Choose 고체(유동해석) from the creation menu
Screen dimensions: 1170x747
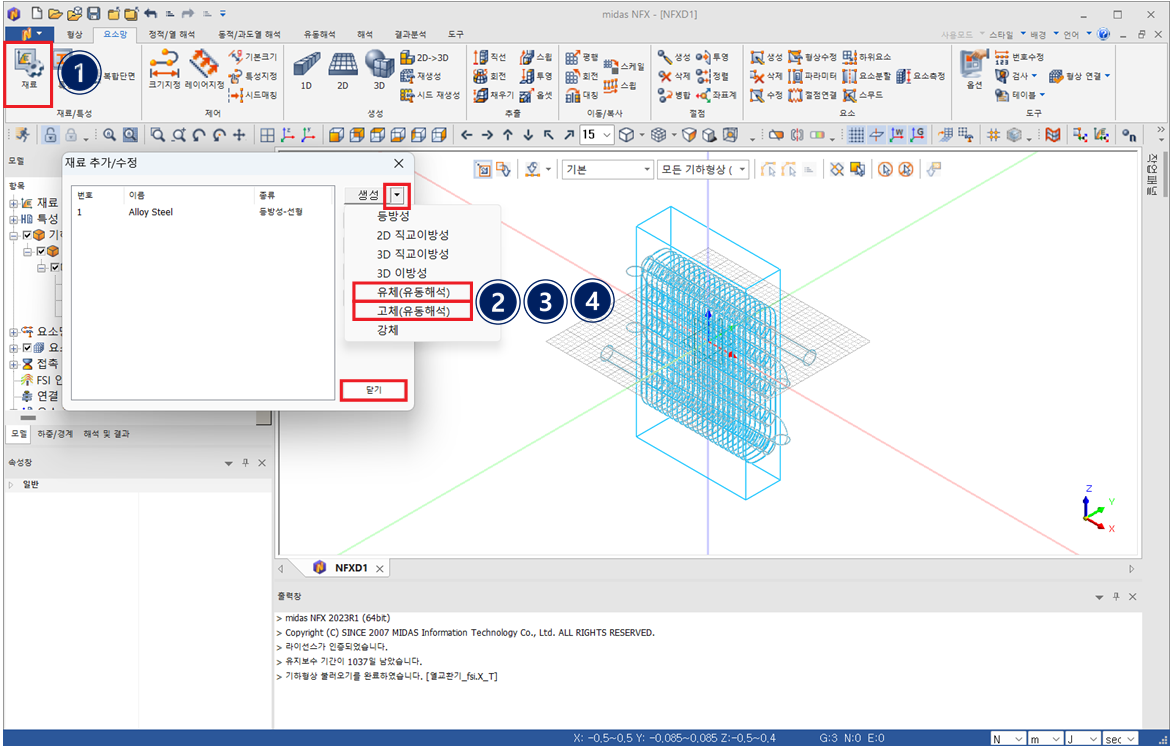point(413,311)
